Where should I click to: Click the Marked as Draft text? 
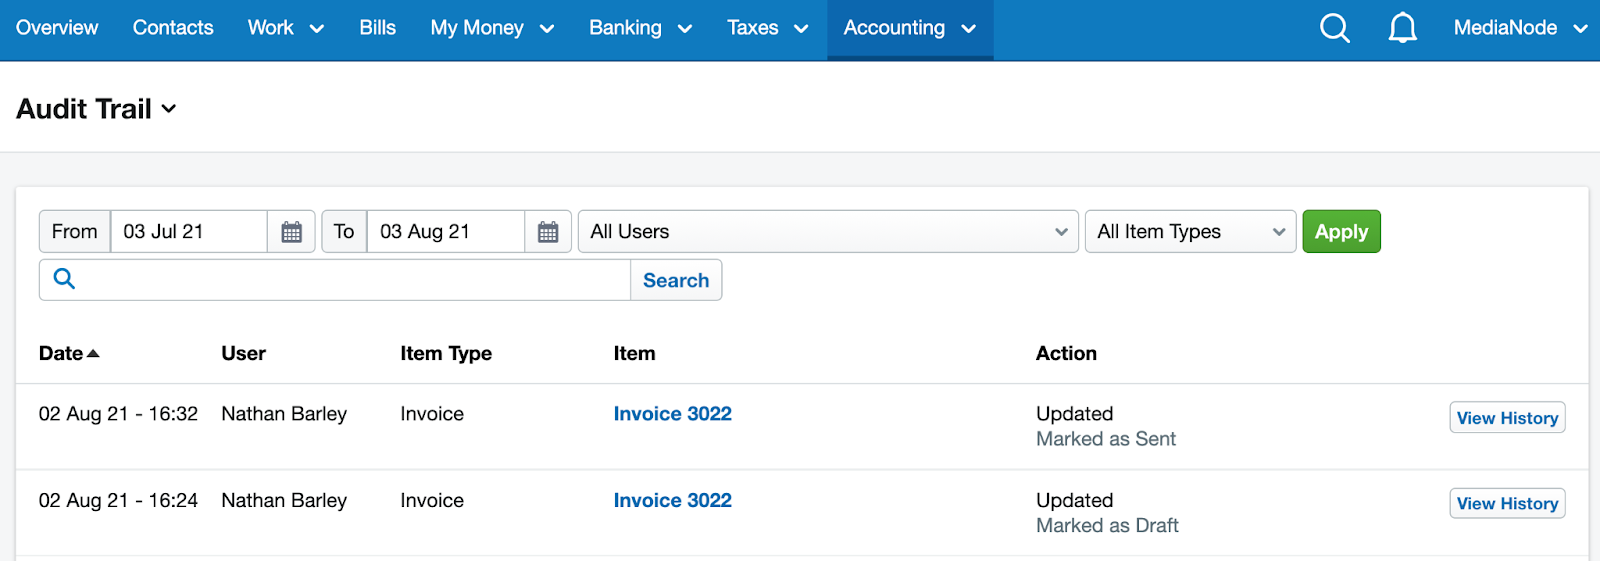(1107, 525)
